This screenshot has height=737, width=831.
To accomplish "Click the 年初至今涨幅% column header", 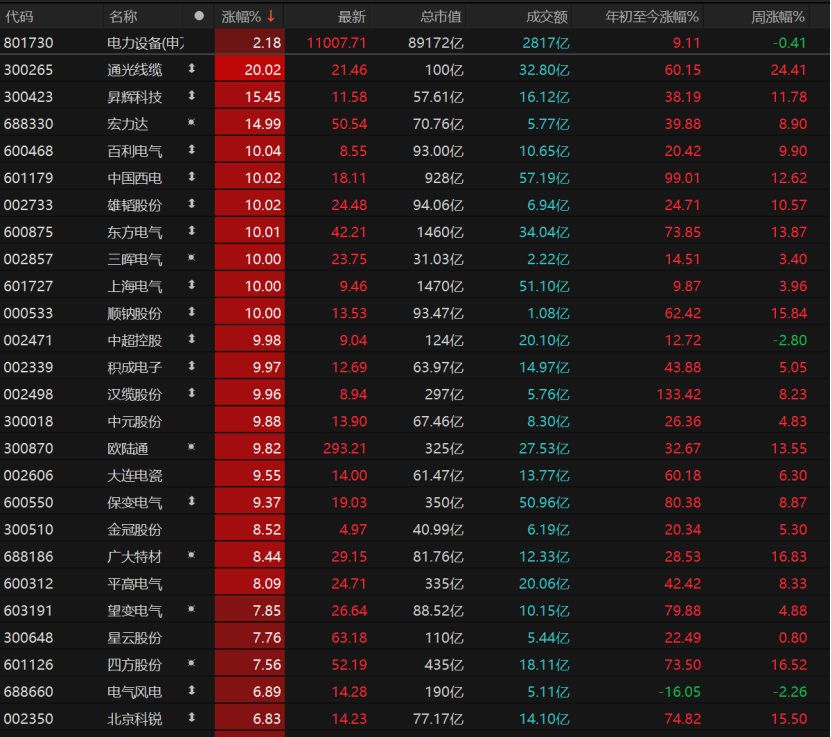I will (652, 17).
